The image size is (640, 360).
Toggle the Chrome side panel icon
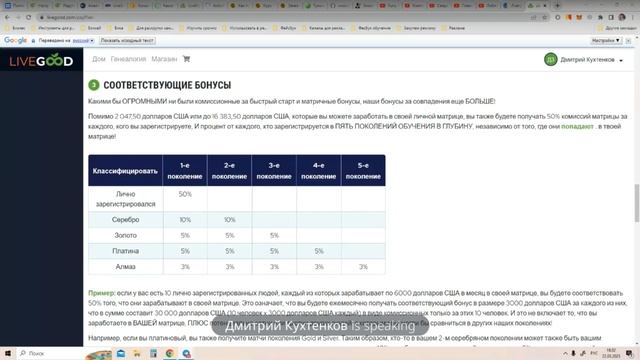pos(611,18)
